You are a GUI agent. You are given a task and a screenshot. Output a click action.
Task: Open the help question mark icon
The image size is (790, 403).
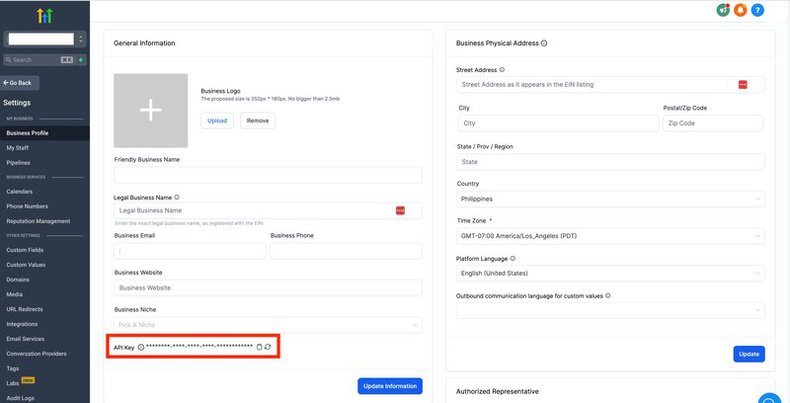click(757, 10)
